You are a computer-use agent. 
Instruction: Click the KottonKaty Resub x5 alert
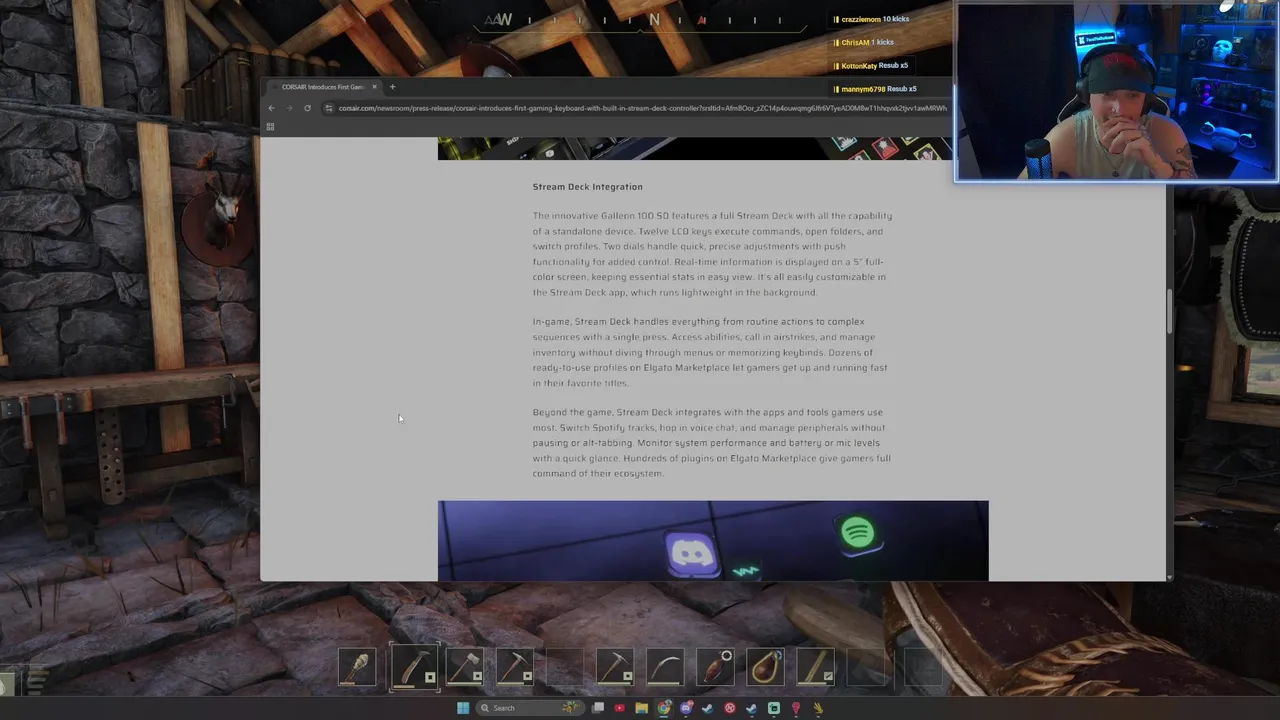871,66
